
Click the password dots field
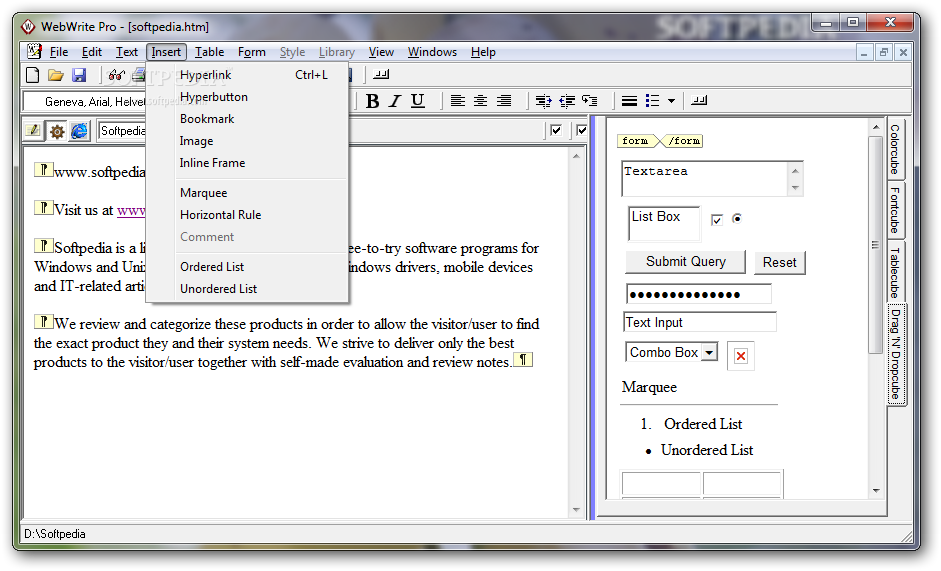click(x=699, y=294)
